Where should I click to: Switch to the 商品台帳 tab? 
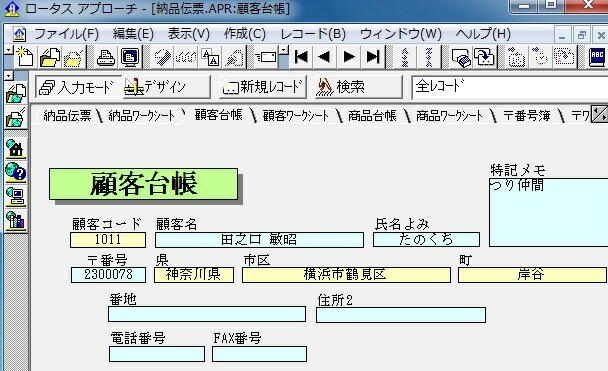[x=372, y=116]
